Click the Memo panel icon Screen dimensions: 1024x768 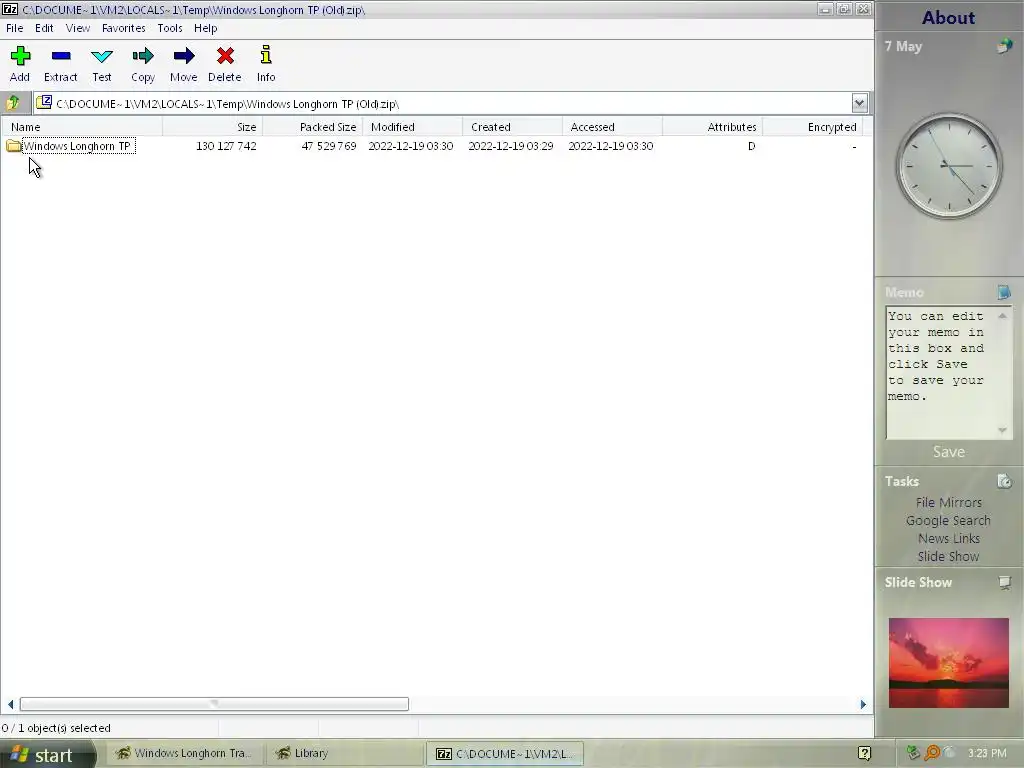pos(1004,292)
